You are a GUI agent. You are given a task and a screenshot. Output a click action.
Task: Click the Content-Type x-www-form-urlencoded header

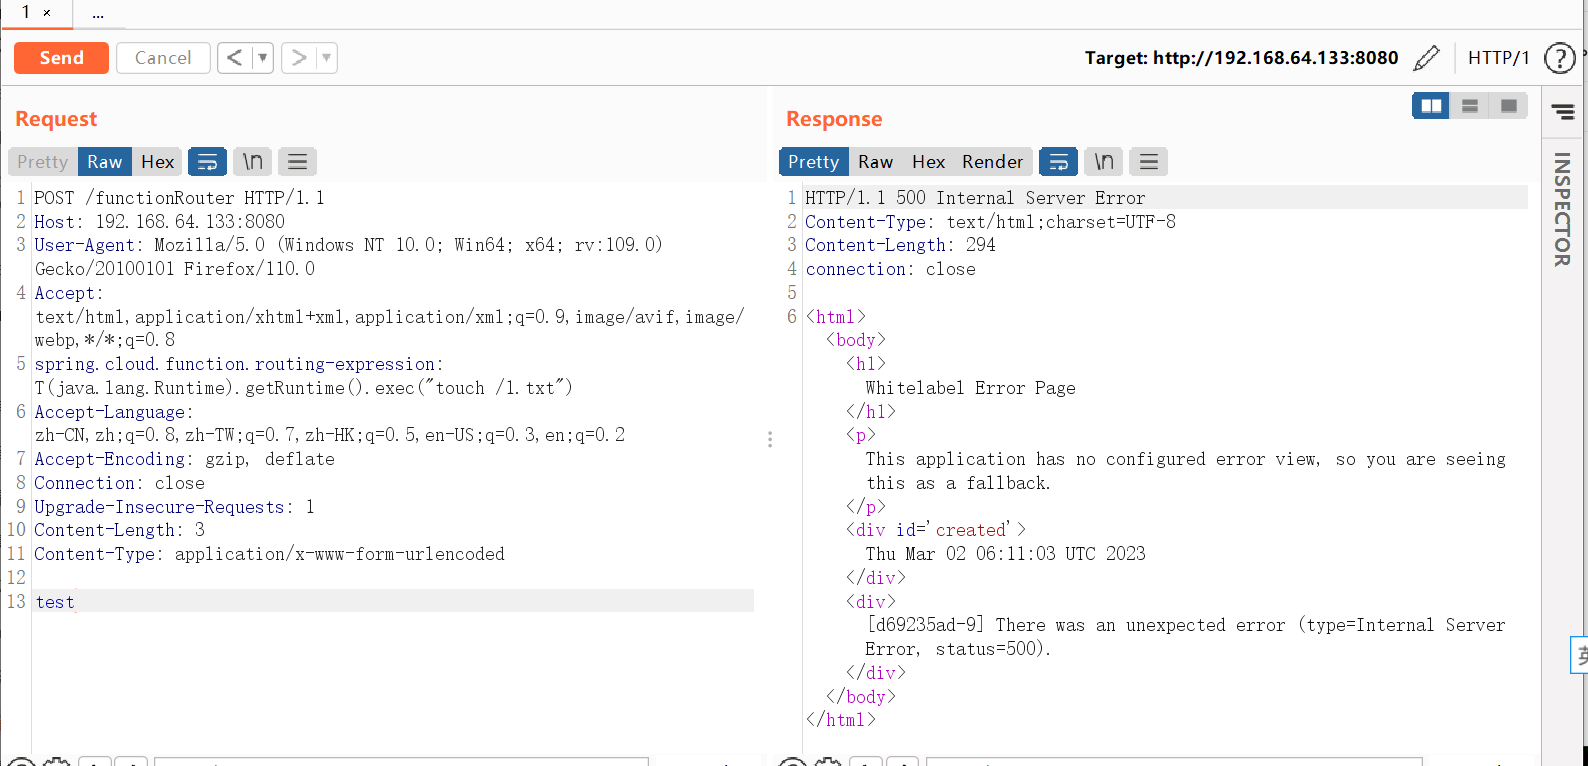tap(269, 554)
